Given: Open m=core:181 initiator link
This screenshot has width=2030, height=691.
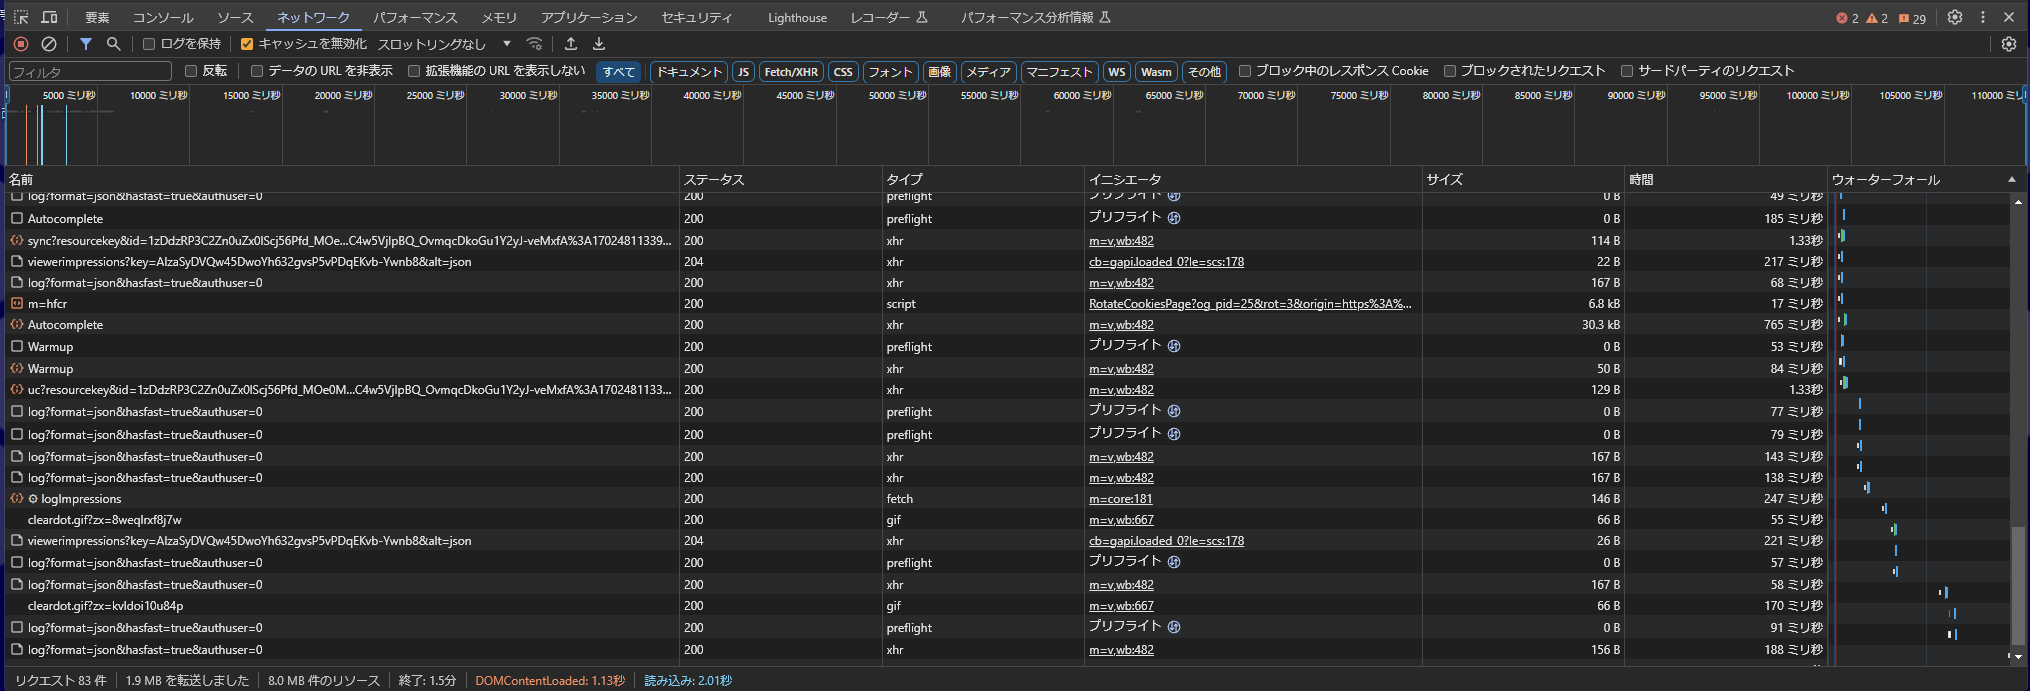Looking at the screenshot, I should coord(1120,499).
